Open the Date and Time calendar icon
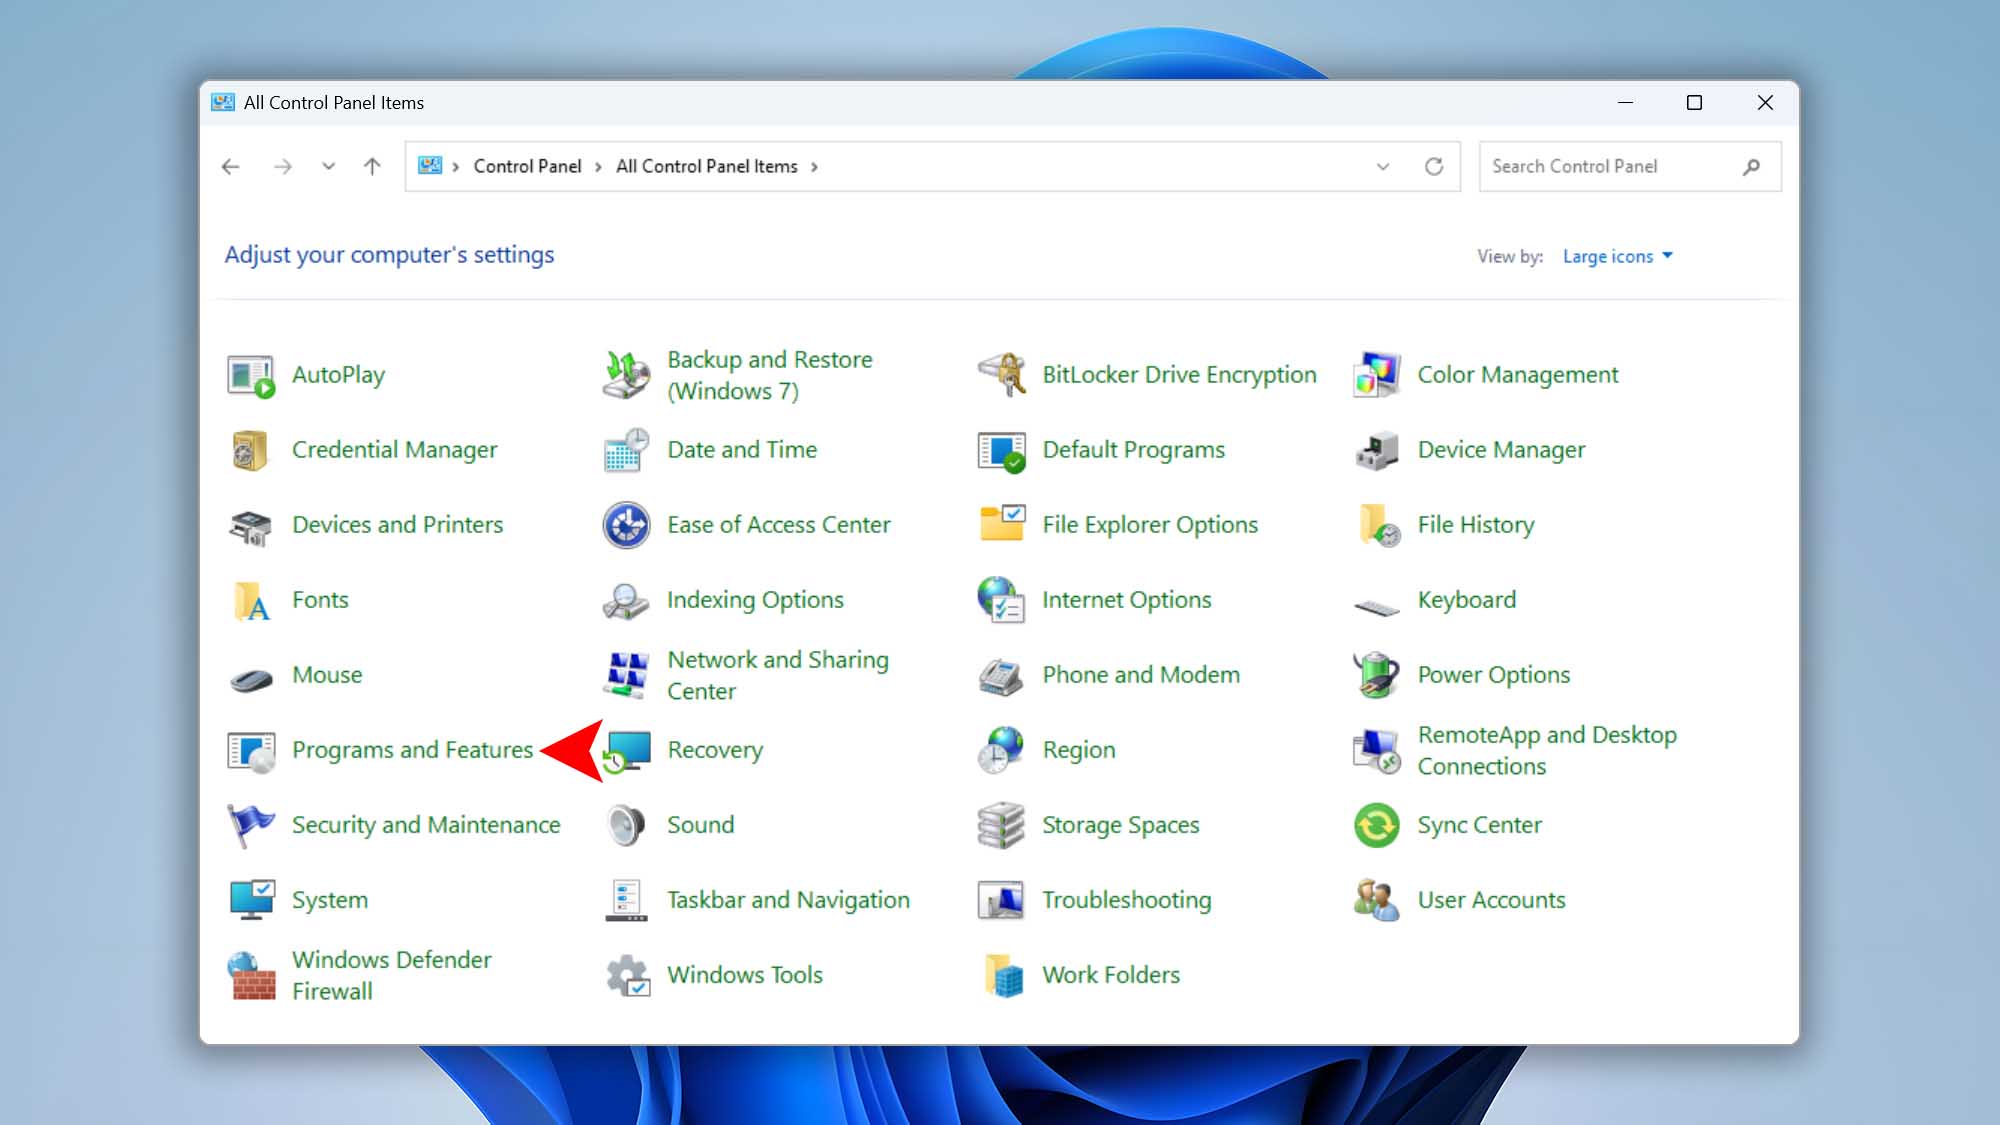The width and height of the screenshot is (2000, 1125). pos(627,451)
